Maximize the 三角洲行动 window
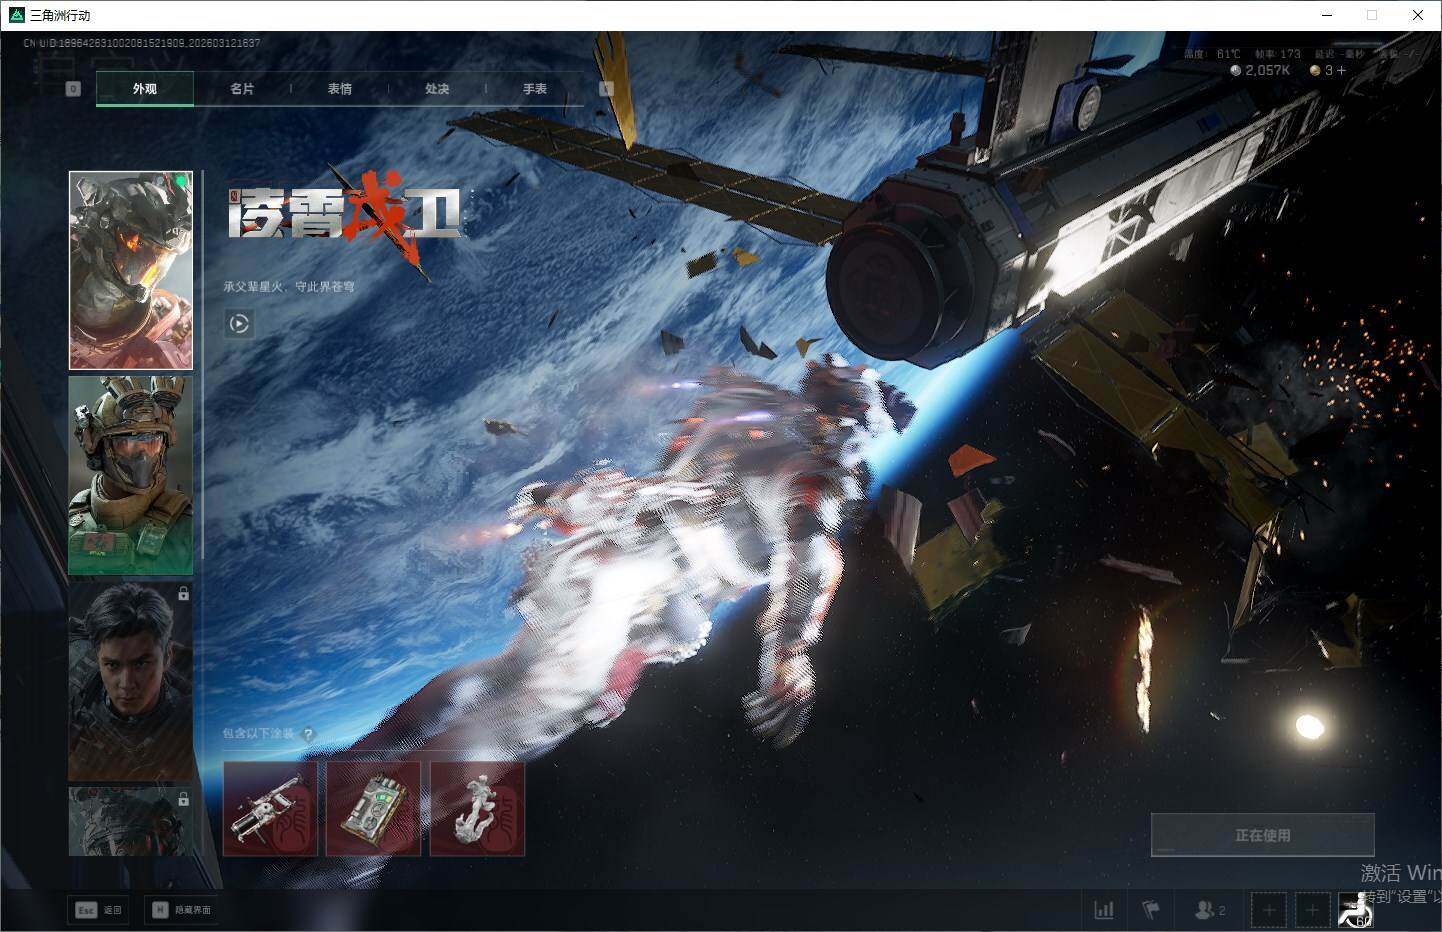 [x=1372, y=15]
